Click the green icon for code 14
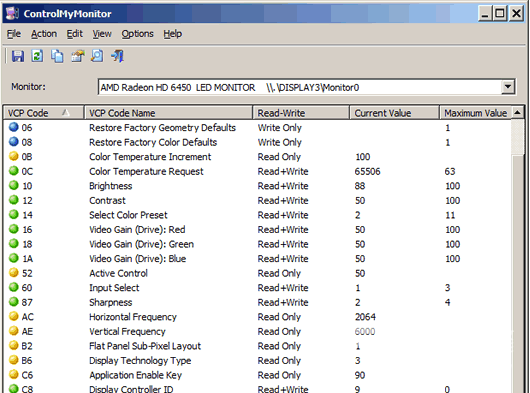 (14, 214)
